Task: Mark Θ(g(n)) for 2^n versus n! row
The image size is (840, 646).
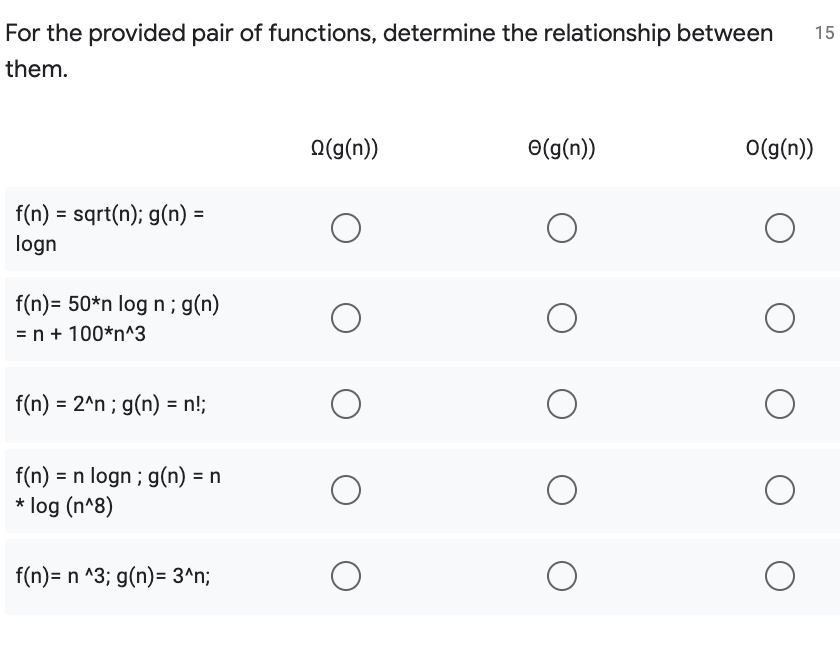Action: [x=562, y=404]
